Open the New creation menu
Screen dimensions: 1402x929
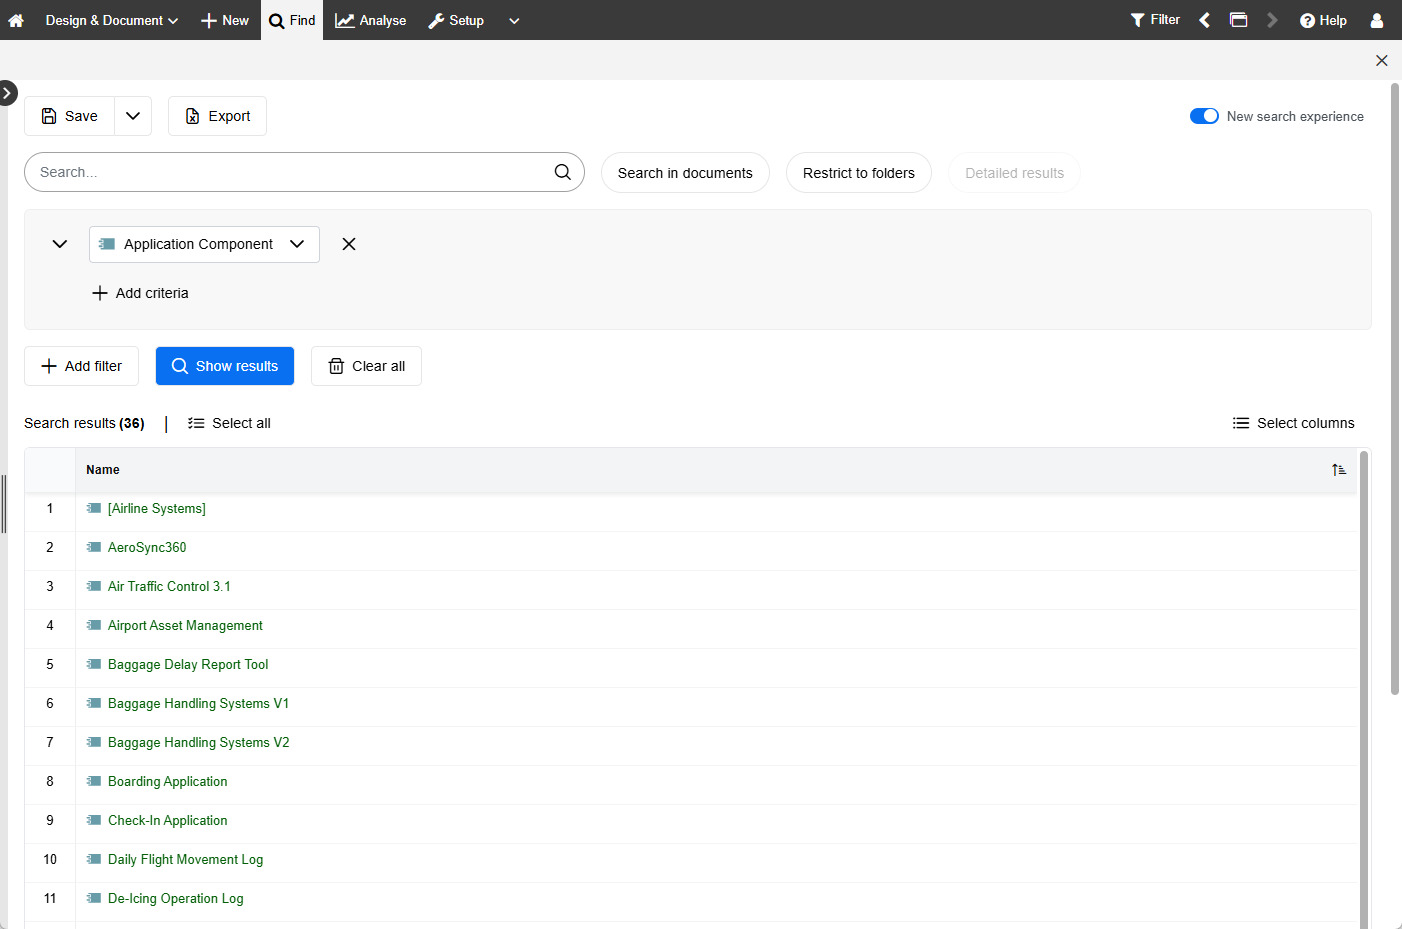click(224, 20)
